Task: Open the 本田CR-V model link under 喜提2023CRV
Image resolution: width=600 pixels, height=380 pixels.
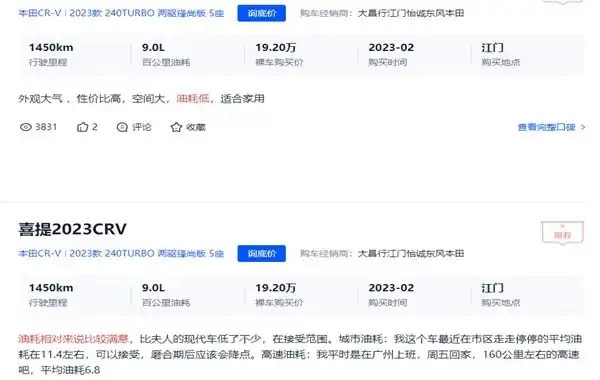Action: (121, 253)
